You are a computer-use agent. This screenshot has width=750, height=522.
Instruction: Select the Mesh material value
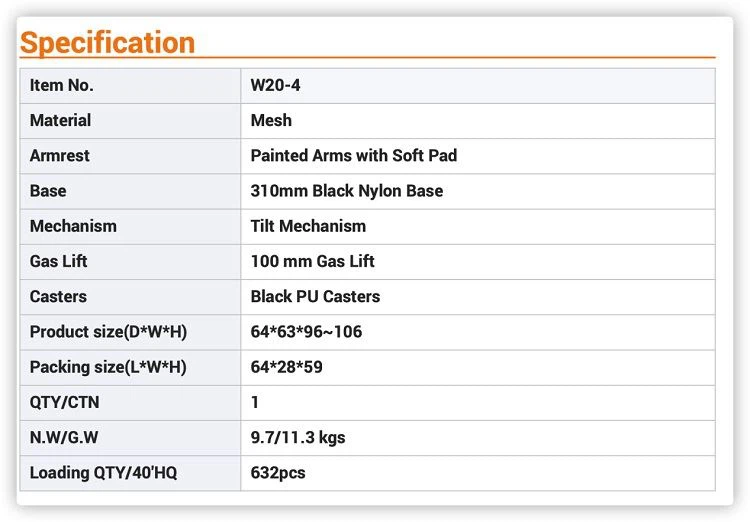click(x=271, y=120)
